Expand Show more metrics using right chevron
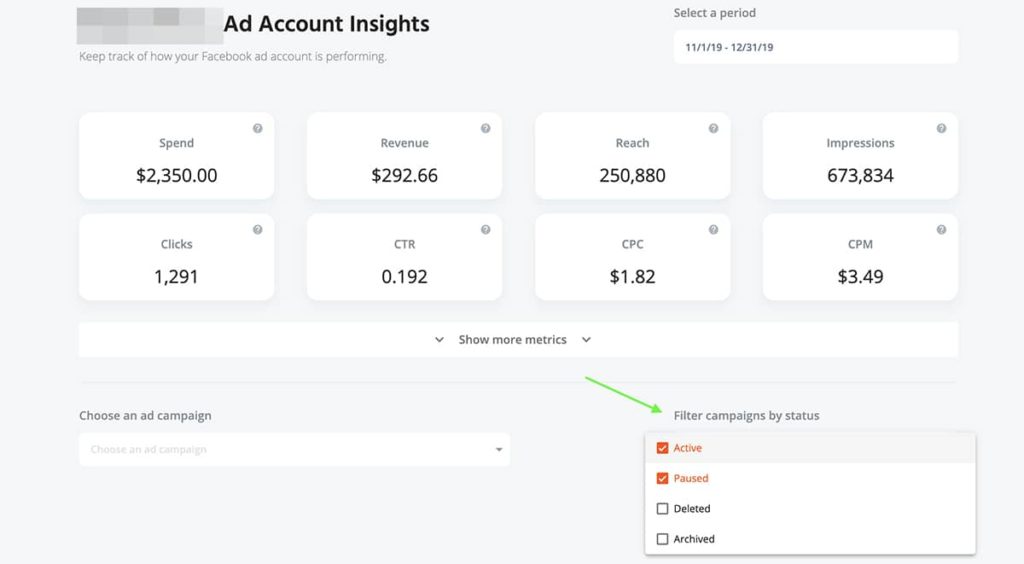The image size is (1024, 564). 586,340
